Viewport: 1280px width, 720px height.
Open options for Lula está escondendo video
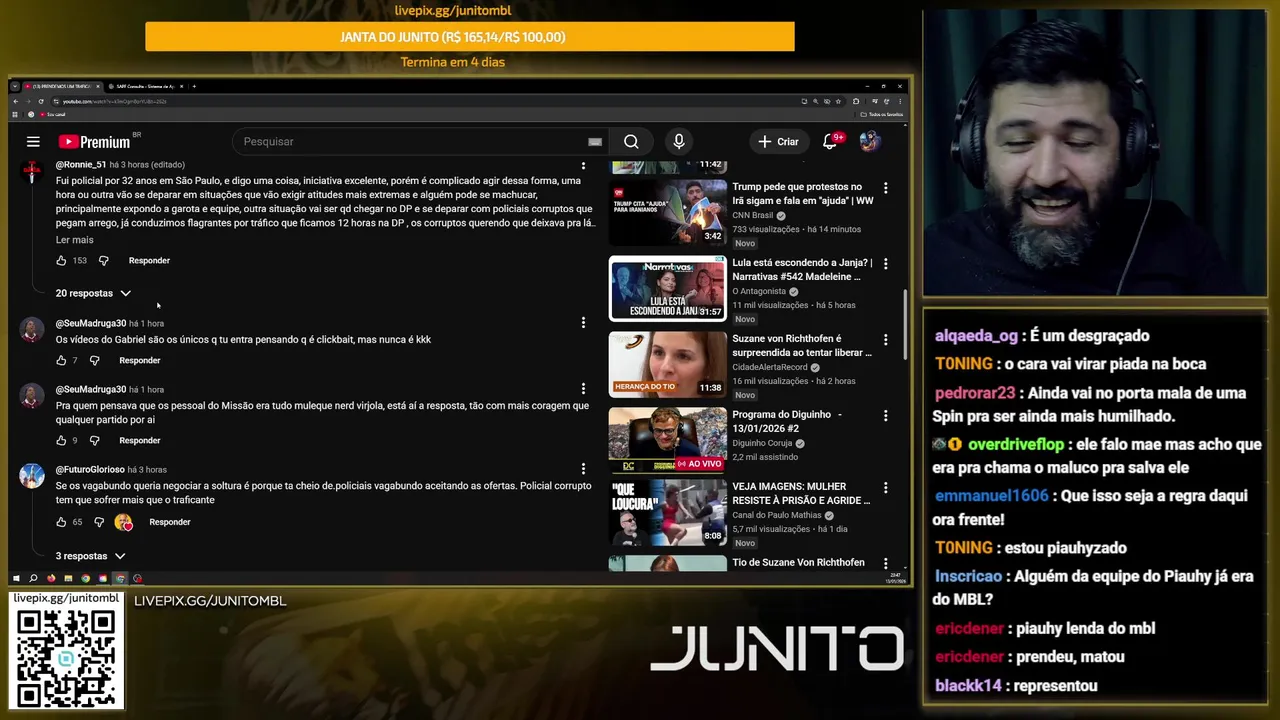pyautogui.click(x=885, y=264)
